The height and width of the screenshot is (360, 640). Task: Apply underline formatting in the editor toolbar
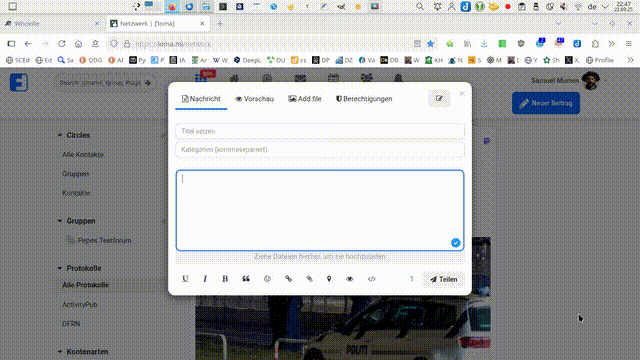[185, 279]
